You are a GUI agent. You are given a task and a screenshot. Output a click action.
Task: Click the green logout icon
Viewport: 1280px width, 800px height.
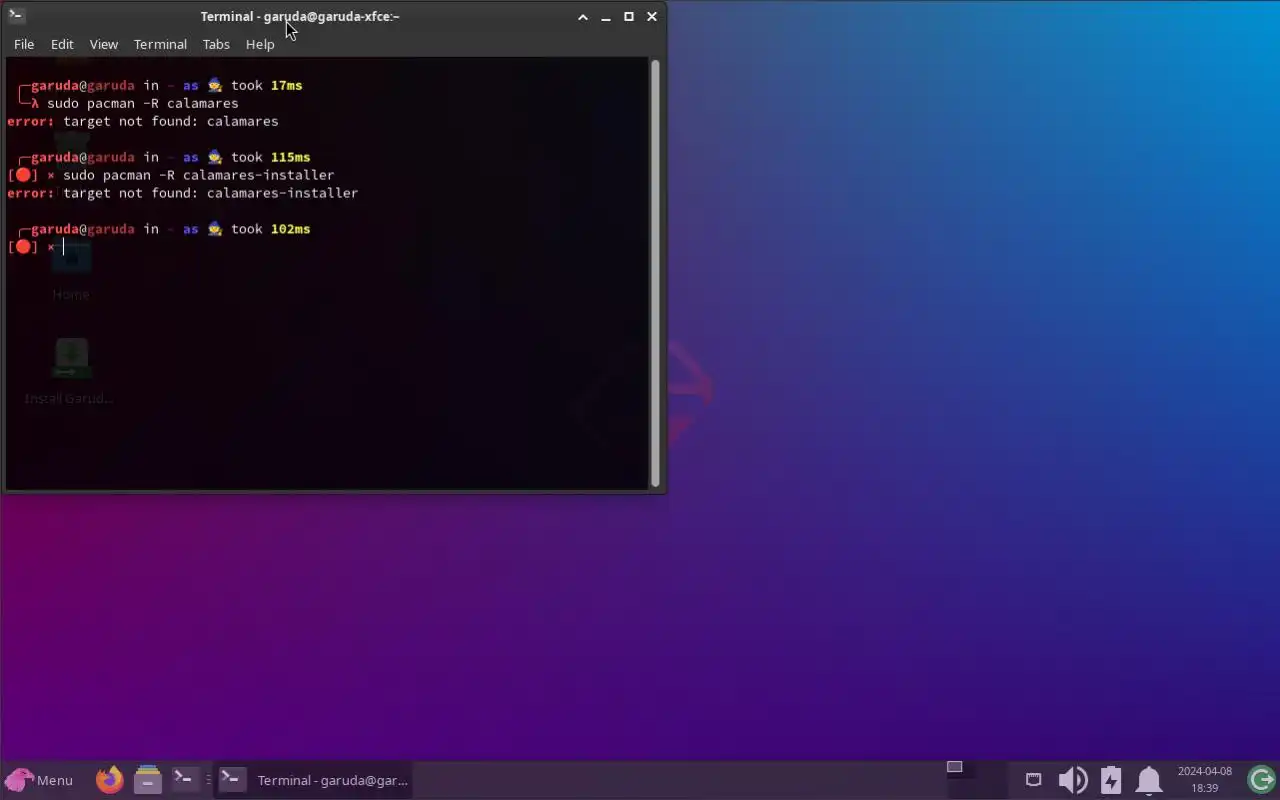tap(1261, 779)
